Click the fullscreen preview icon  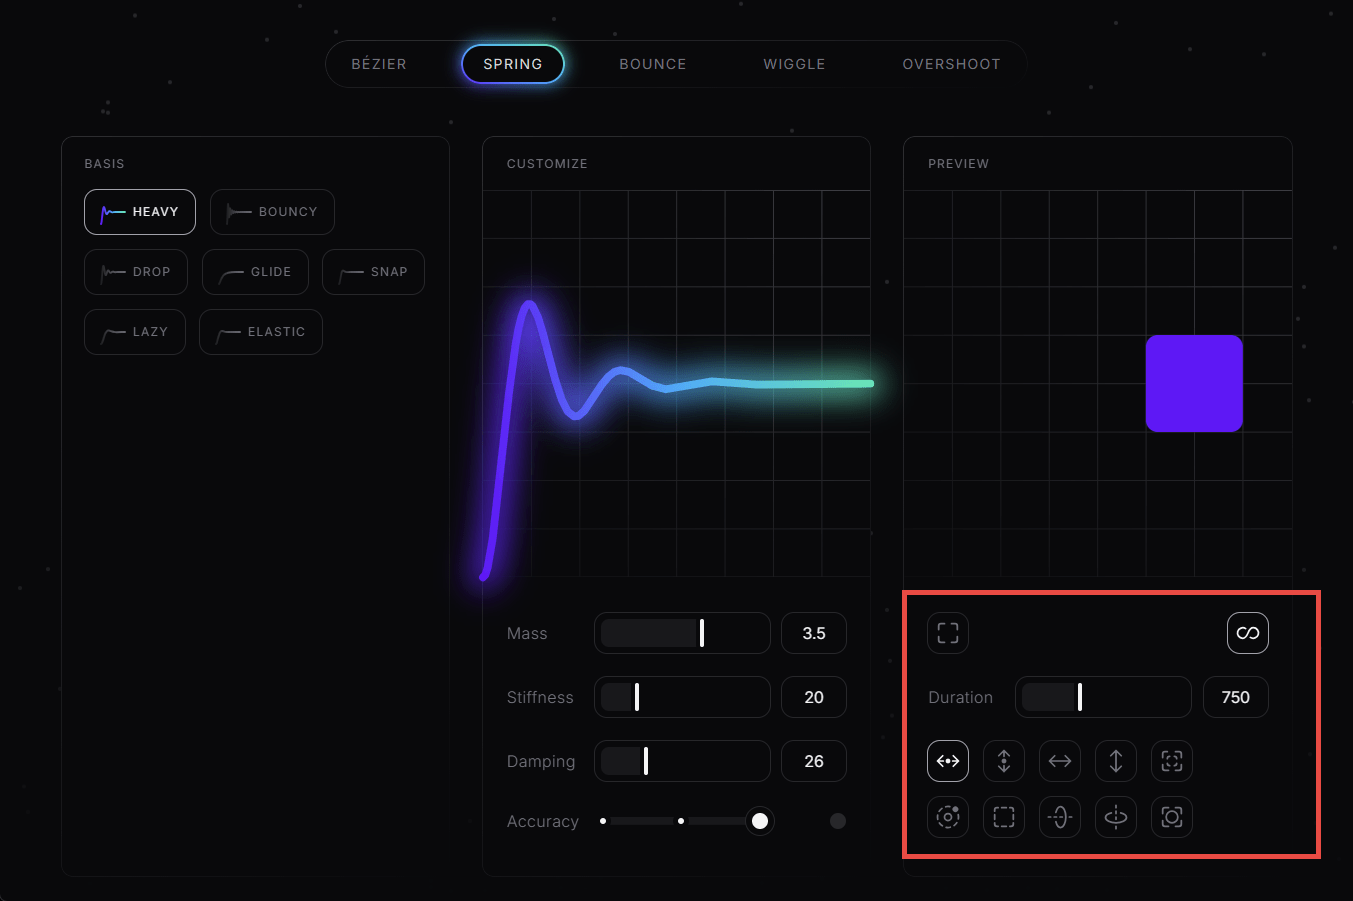point(947,633)
